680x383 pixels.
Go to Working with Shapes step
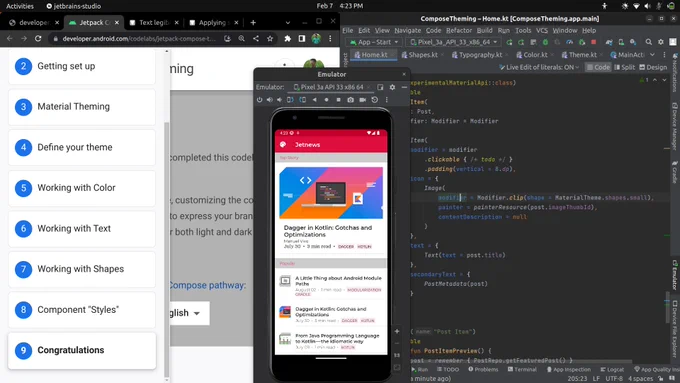point(82,269)
